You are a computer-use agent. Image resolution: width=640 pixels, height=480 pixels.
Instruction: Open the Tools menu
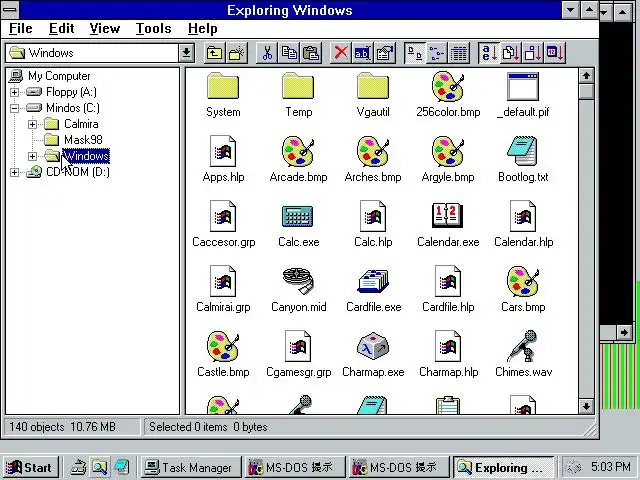[x=153, y=29]
